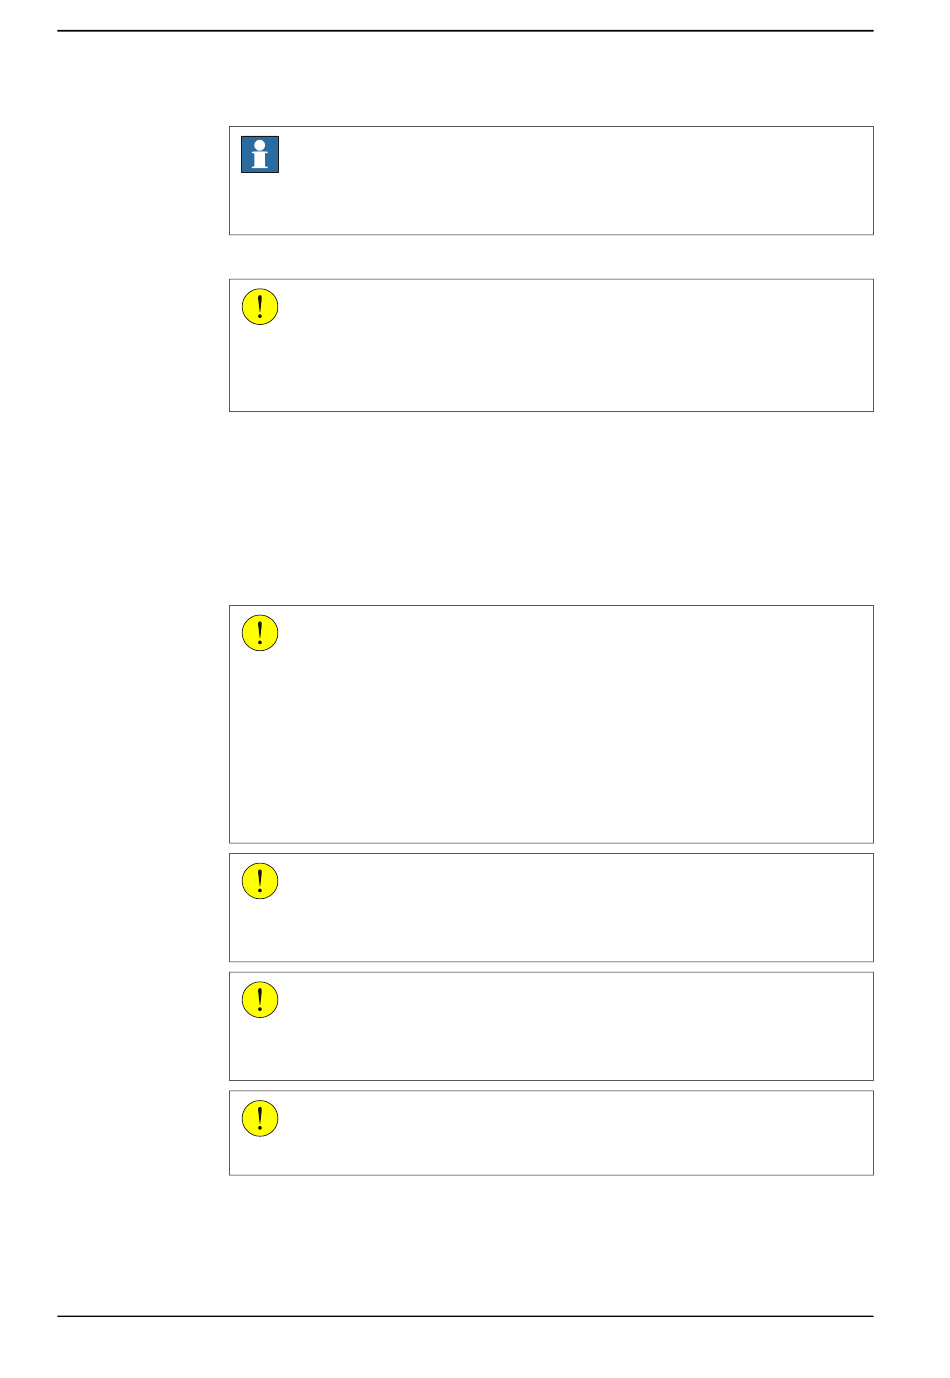Click the first yellow caution exclamation icon
Screen dimensions: 950x1378
[x=260, y=307]
